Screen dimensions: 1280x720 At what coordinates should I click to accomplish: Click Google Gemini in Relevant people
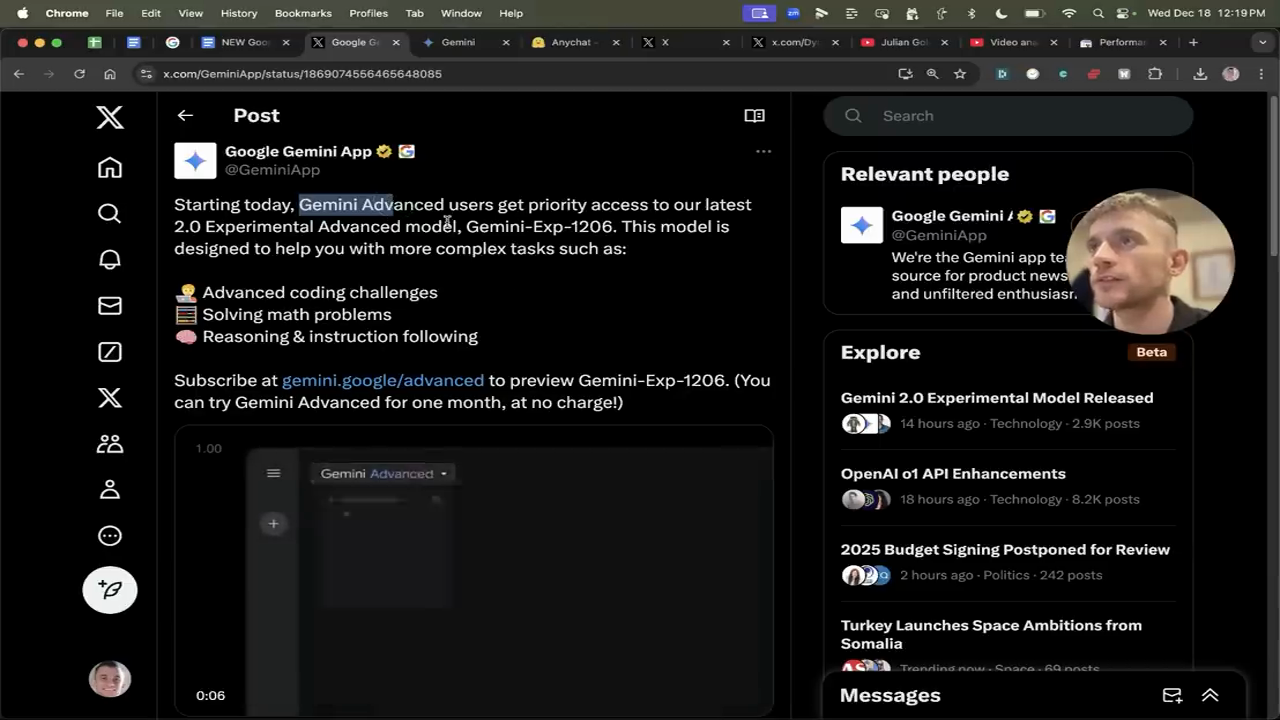pos(952,216)
